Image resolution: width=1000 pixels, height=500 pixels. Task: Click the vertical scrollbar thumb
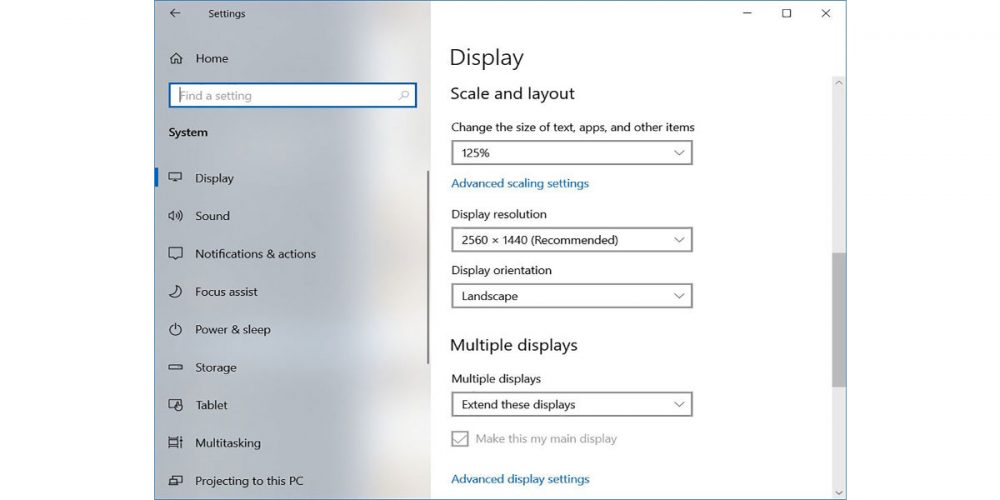coord(838,319)
